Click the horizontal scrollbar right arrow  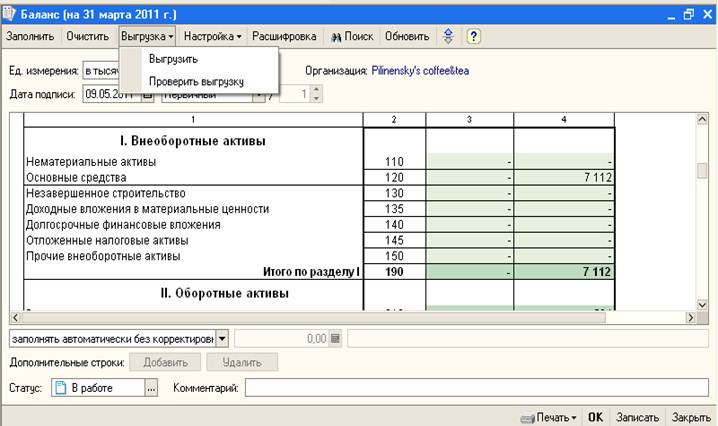pos(691,317)
